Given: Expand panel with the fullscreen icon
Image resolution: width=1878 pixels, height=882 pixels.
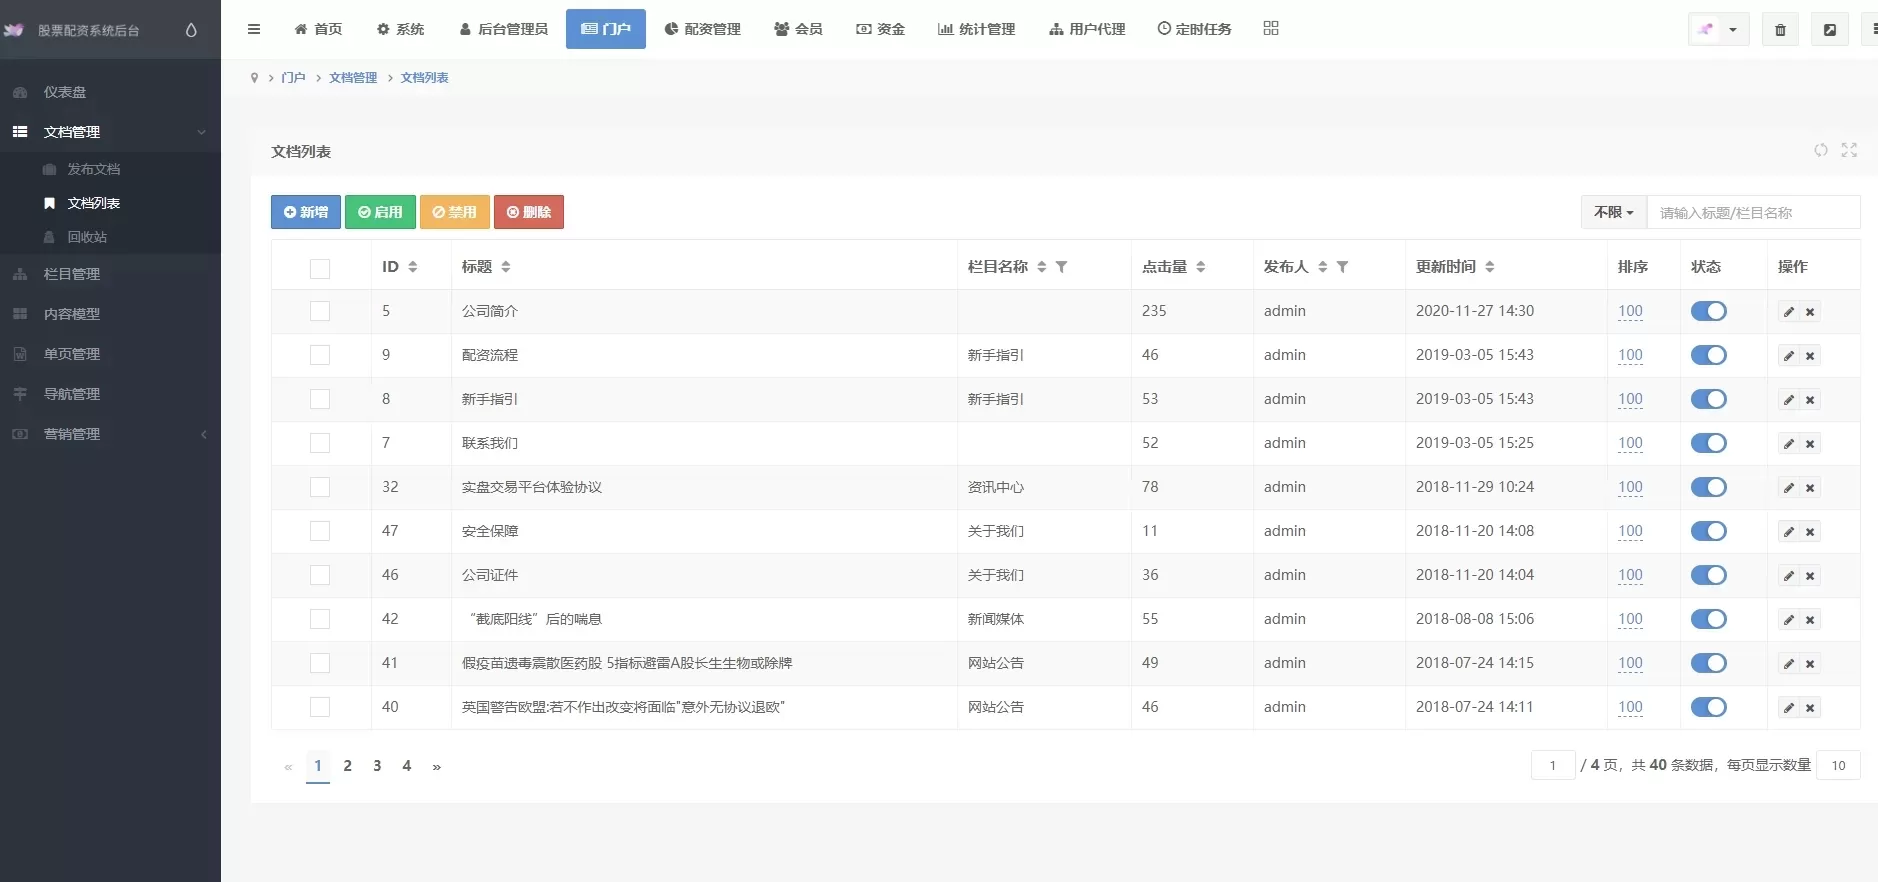Looking at the screenshot, I should [x=1849, y=150].
